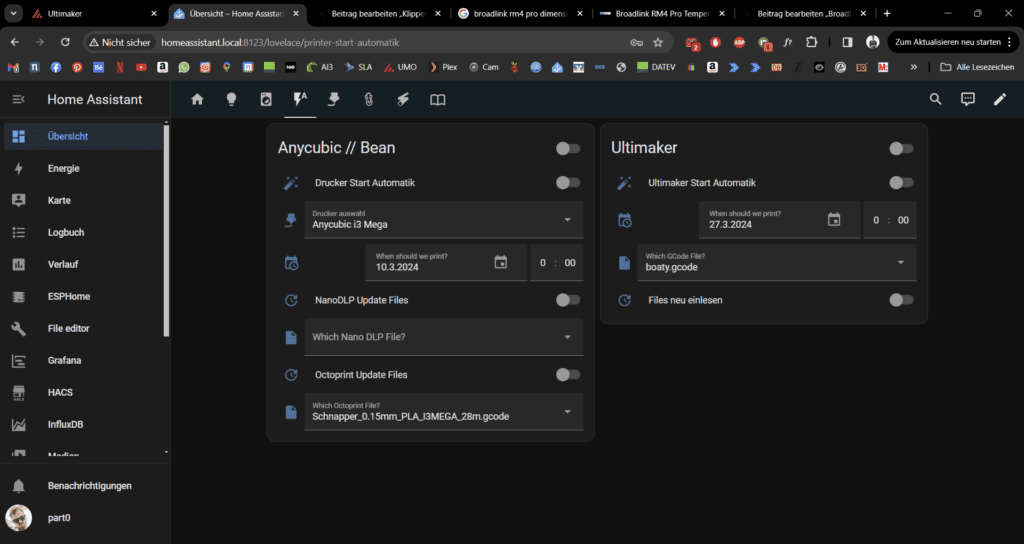This screenshot has width=1024, height=544.
Task: Open the book icon view tab
Action: coord(438,99)
